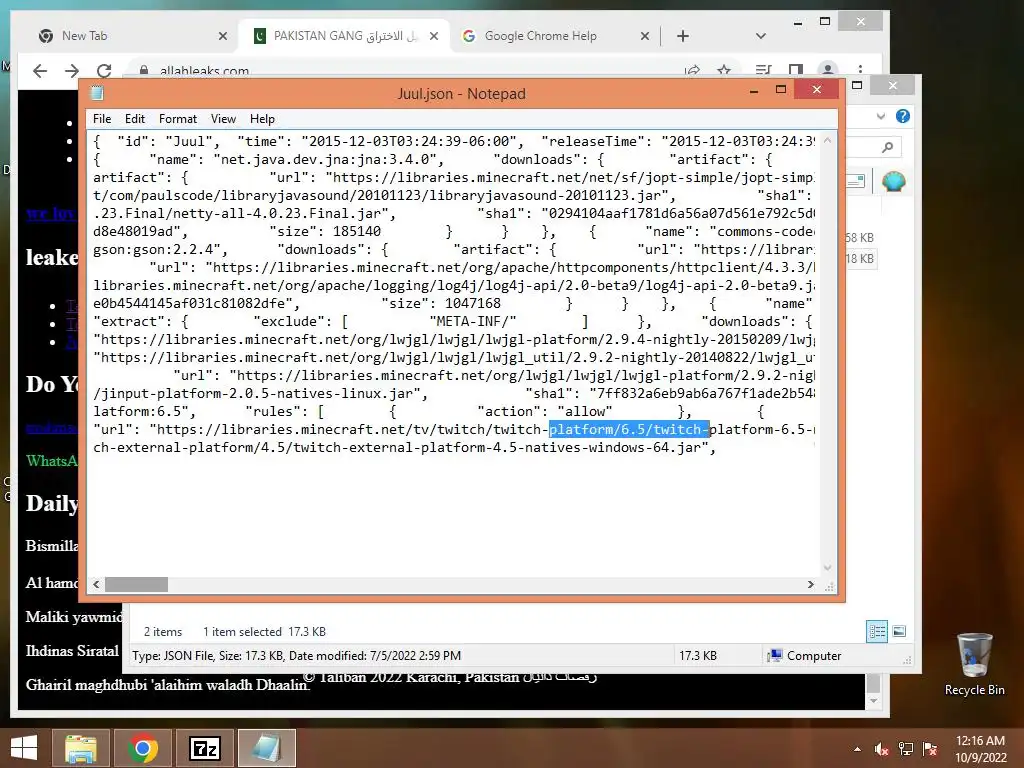The width and height of the screenshot is (1024, 768).
Task: Open the Help menu in Notepad
Action: pos(262,119)
